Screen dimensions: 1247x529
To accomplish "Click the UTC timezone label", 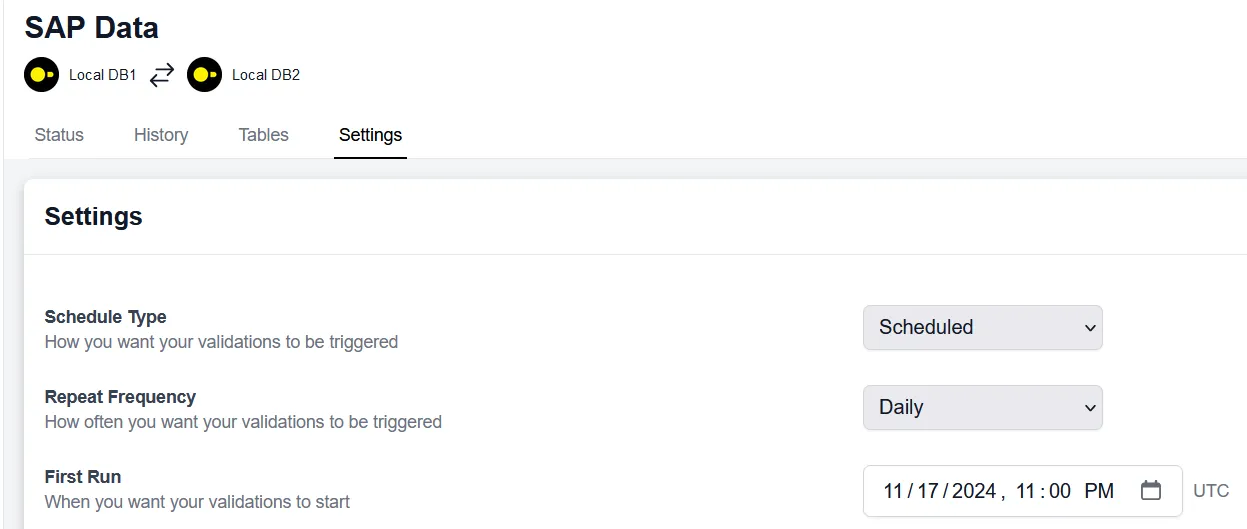I will 1211,491.
